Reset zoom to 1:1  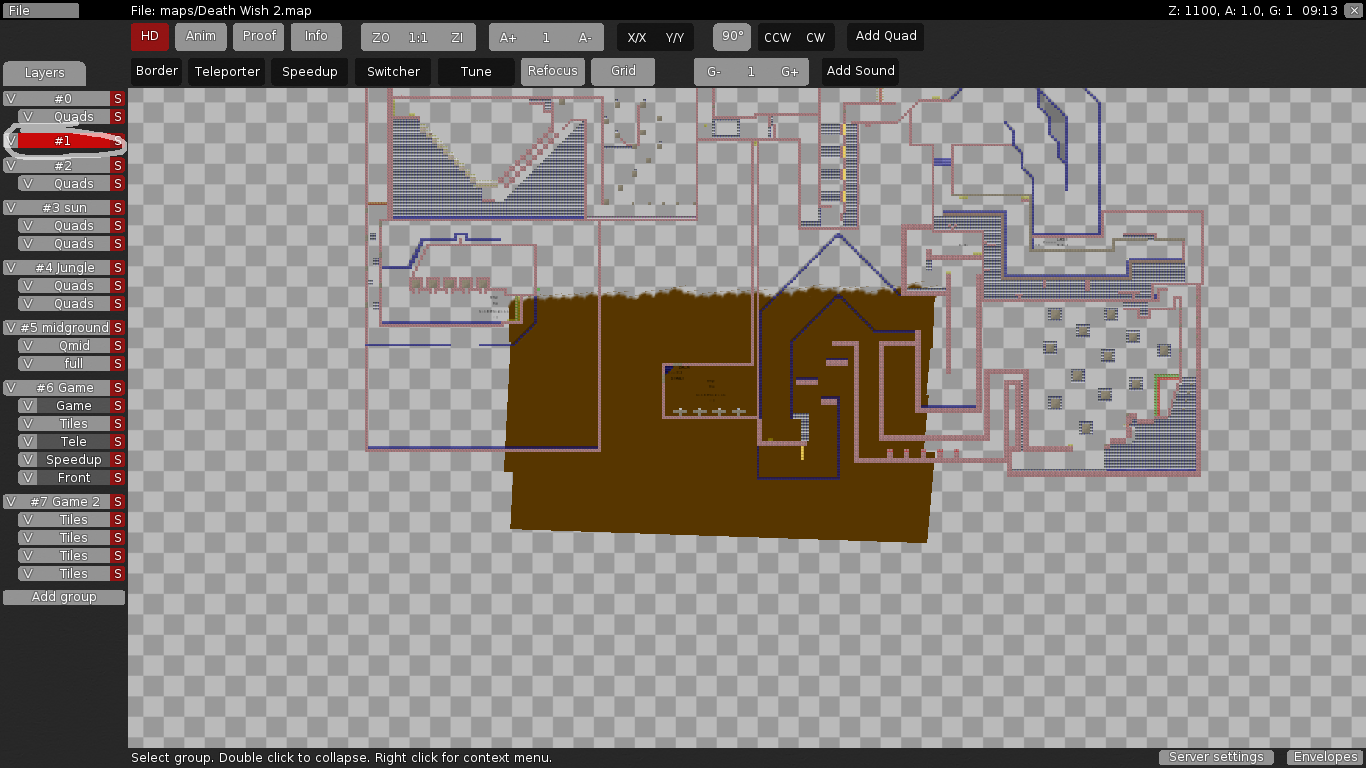tap(418, 38)
